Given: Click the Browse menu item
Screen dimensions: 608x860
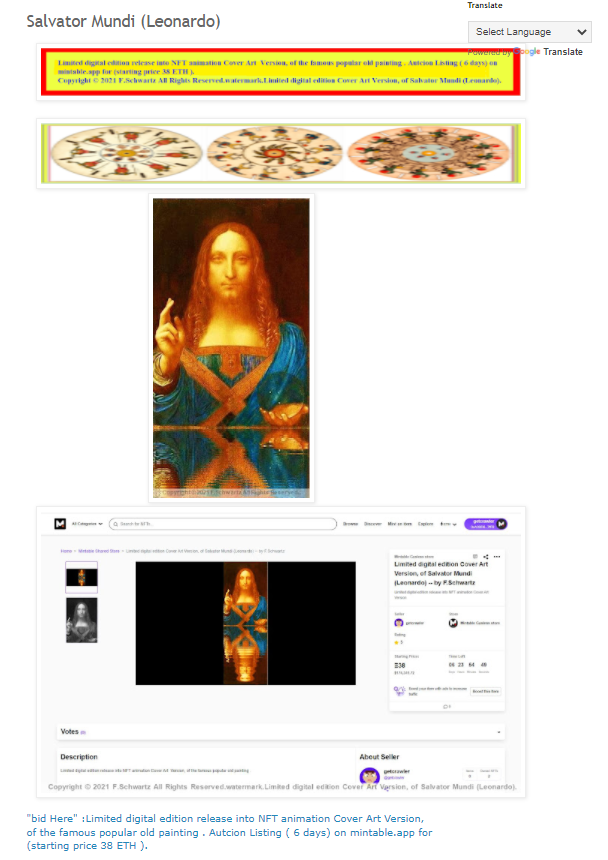Looking at the screenshot, I should point(350,524).
